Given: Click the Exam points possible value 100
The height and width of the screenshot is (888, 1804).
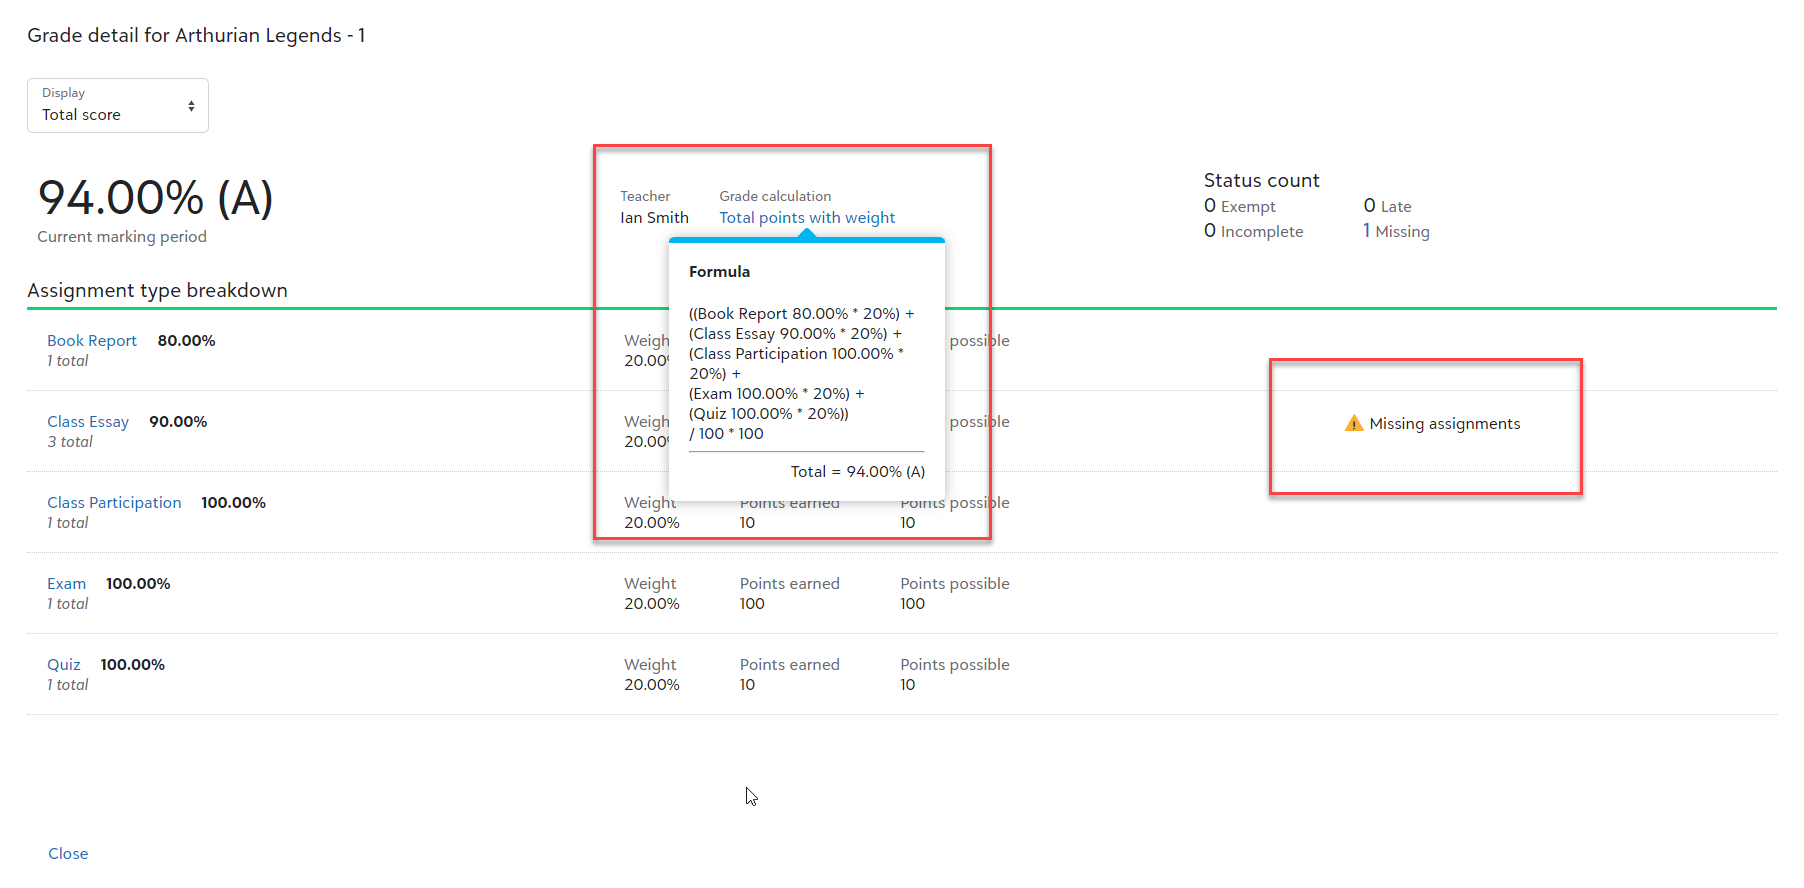Looking at the screenshot, I should [912, 603].
